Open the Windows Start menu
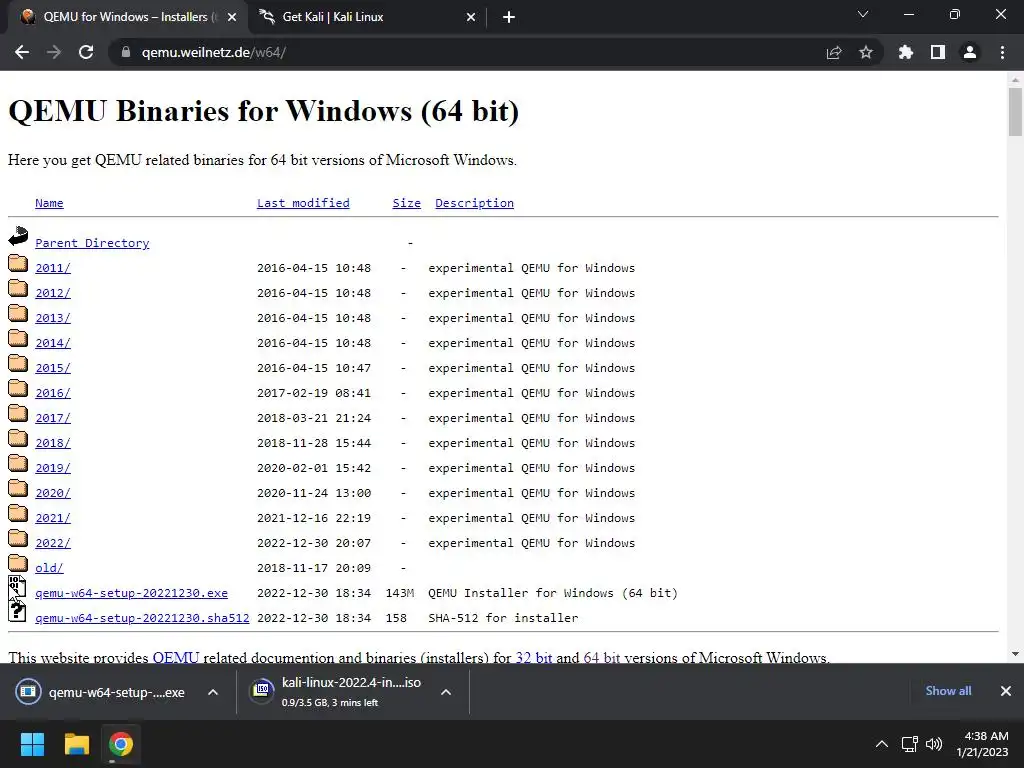Screen dimensions: 1024x768 [32, 744]
